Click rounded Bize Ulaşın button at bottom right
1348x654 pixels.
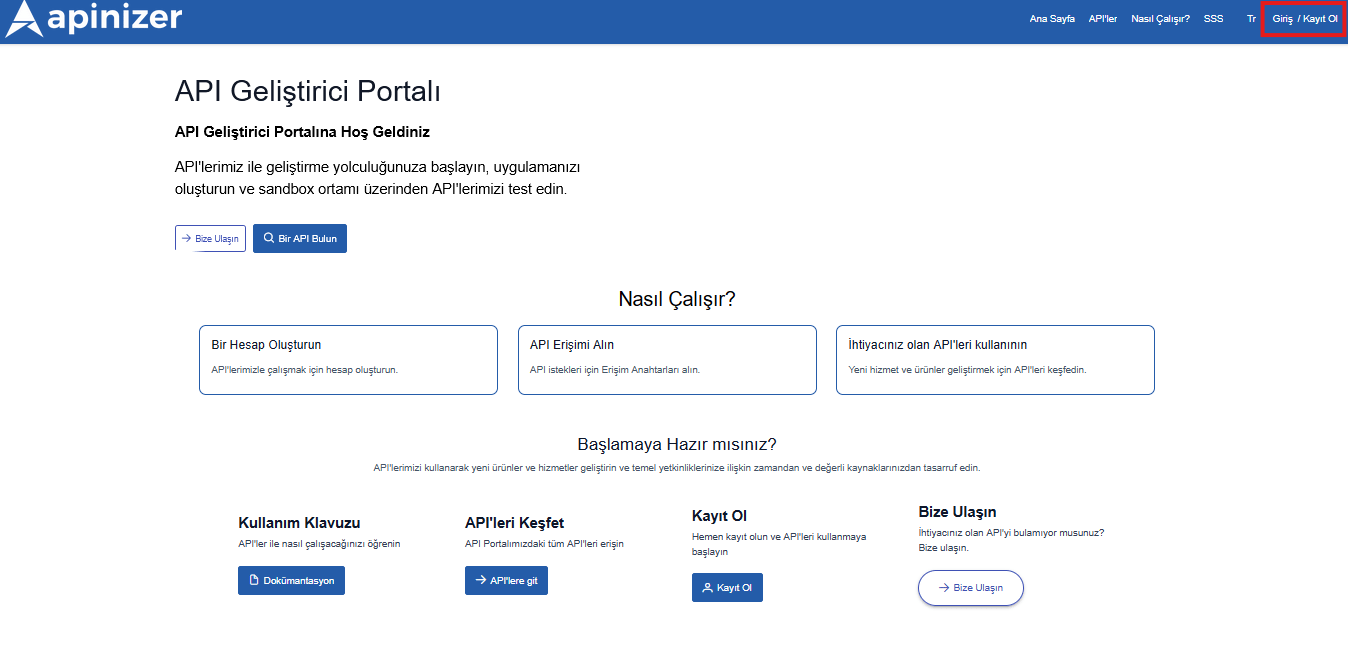tap(970, 588)
